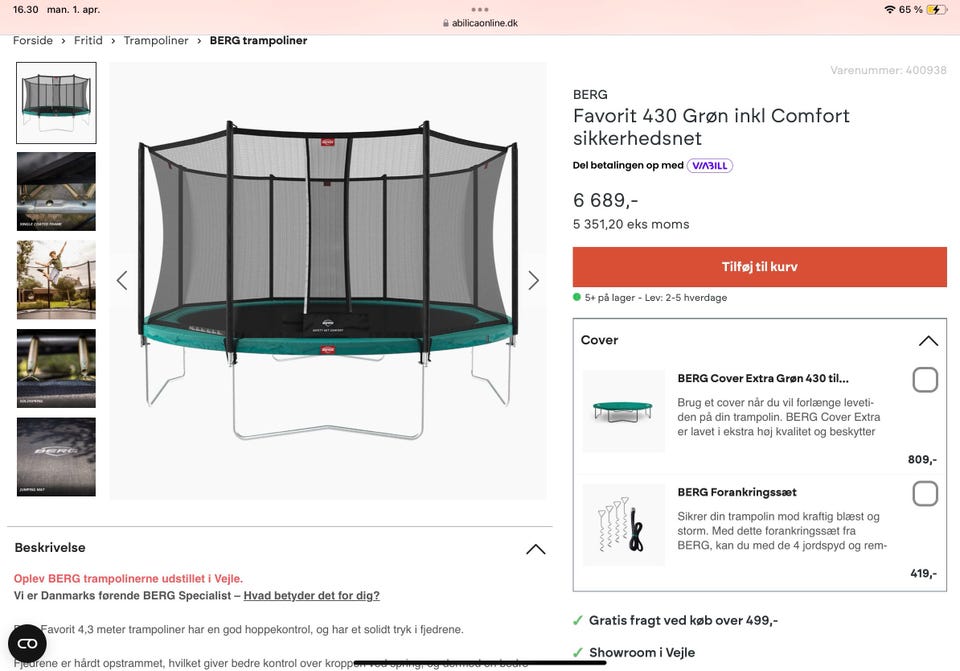
Task: Click the BERG Cover Extra product image
Action: coord(623,411)
